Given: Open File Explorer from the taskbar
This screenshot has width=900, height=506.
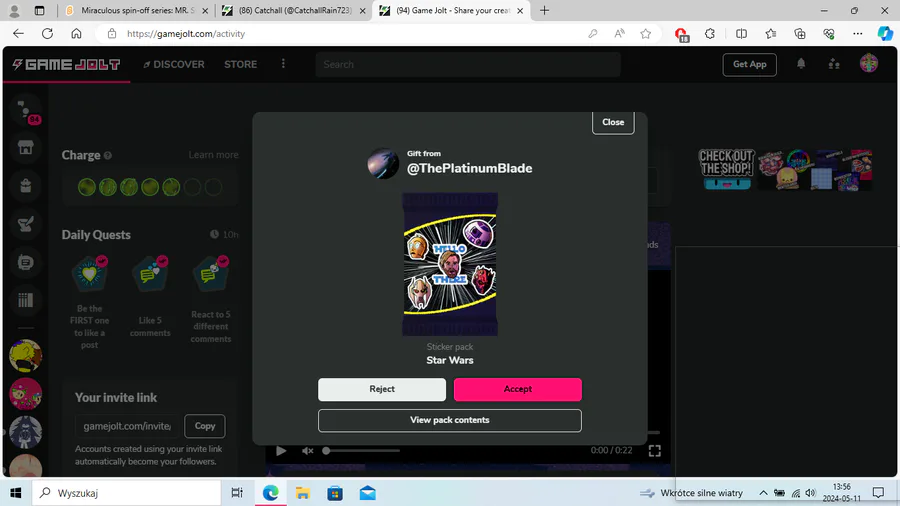Looking at the screenshot, I should [x=302, y=493].
